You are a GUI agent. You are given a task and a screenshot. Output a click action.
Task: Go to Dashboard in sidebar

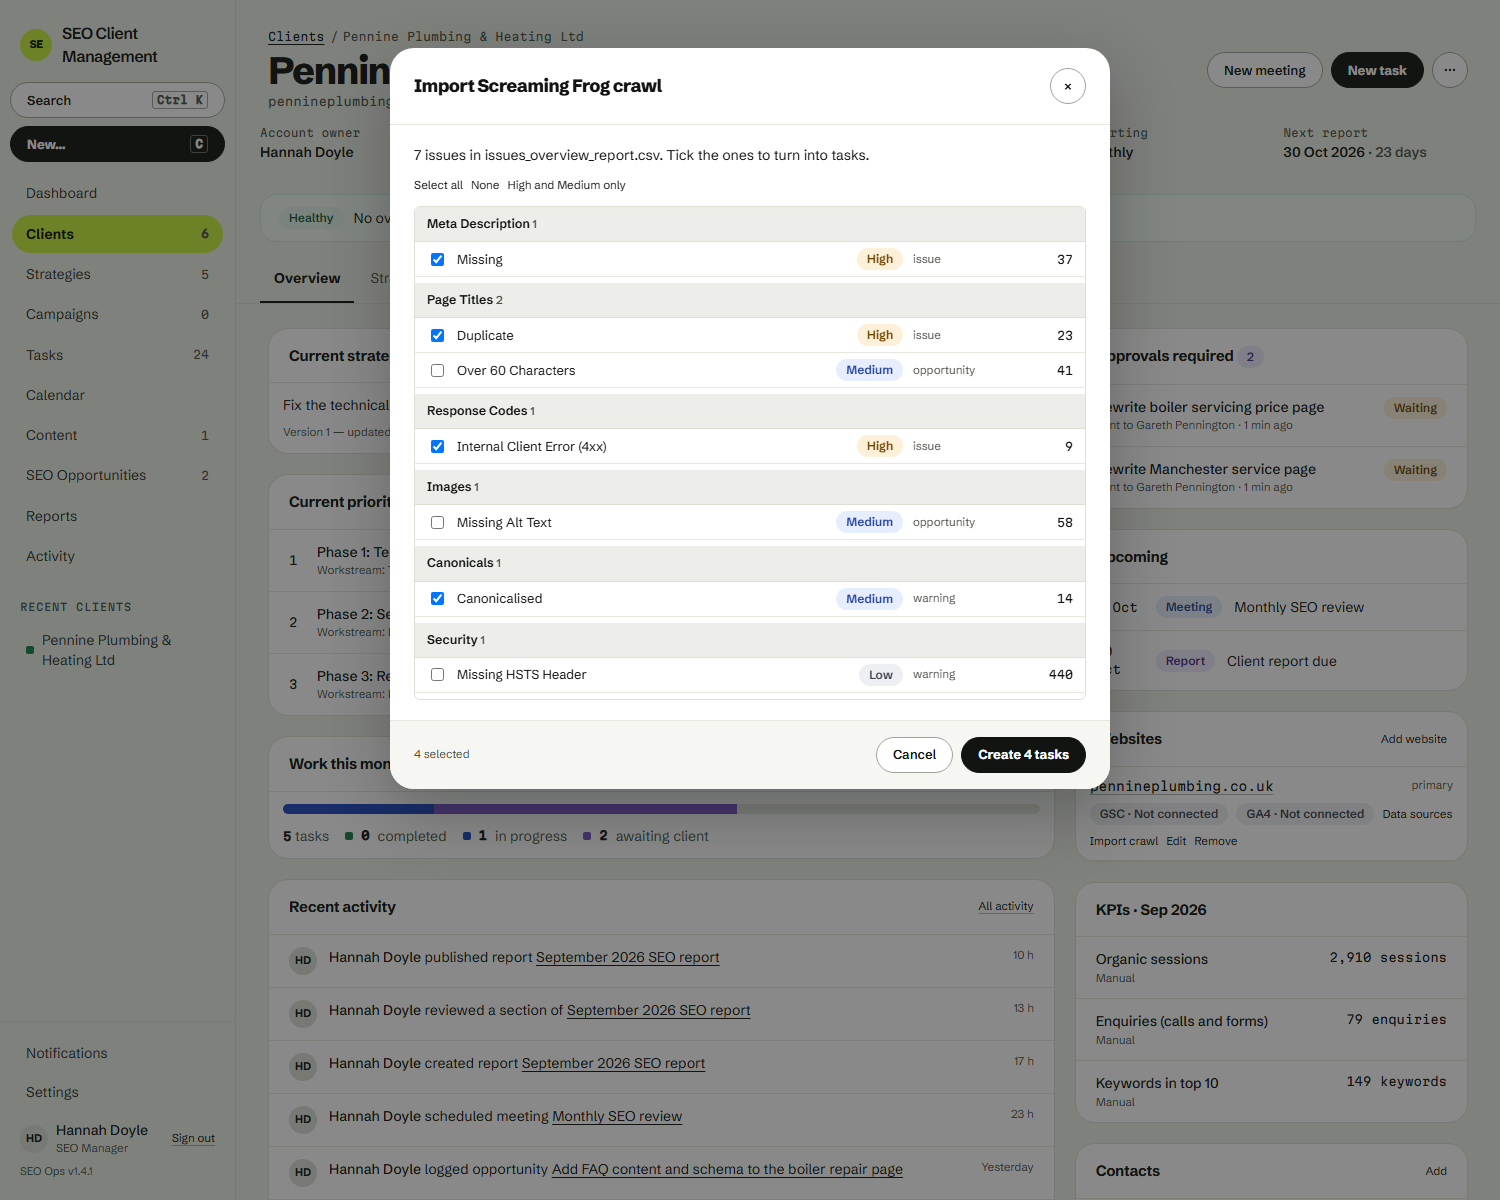click(x=117, y=193)
